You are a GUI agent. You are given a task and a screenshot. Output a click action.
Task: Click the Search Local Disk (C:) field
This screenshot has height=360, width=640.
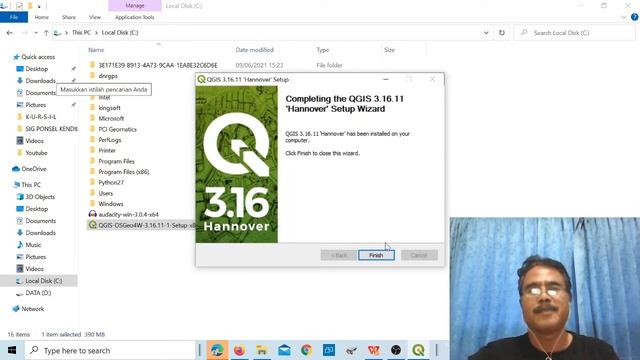click(x=574, y=33)
